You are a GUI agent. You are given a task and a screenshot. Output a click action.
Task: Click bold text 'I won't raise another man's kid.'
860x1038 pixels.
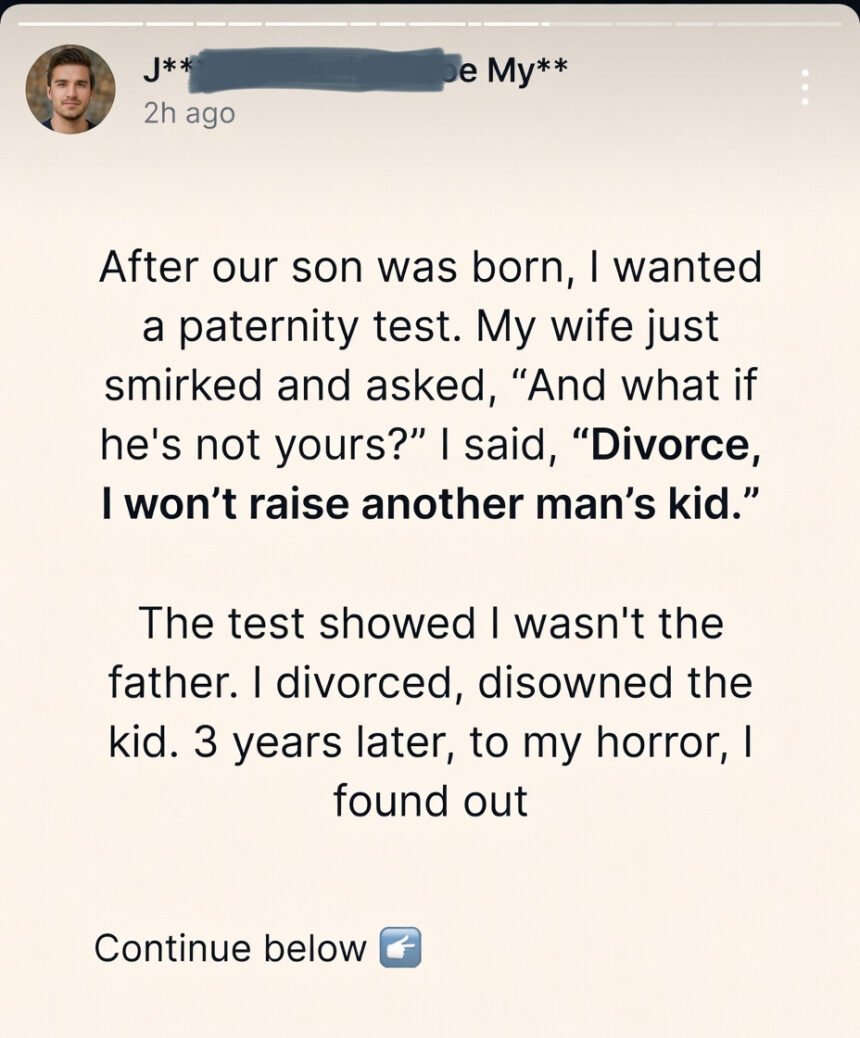point(430,505)
